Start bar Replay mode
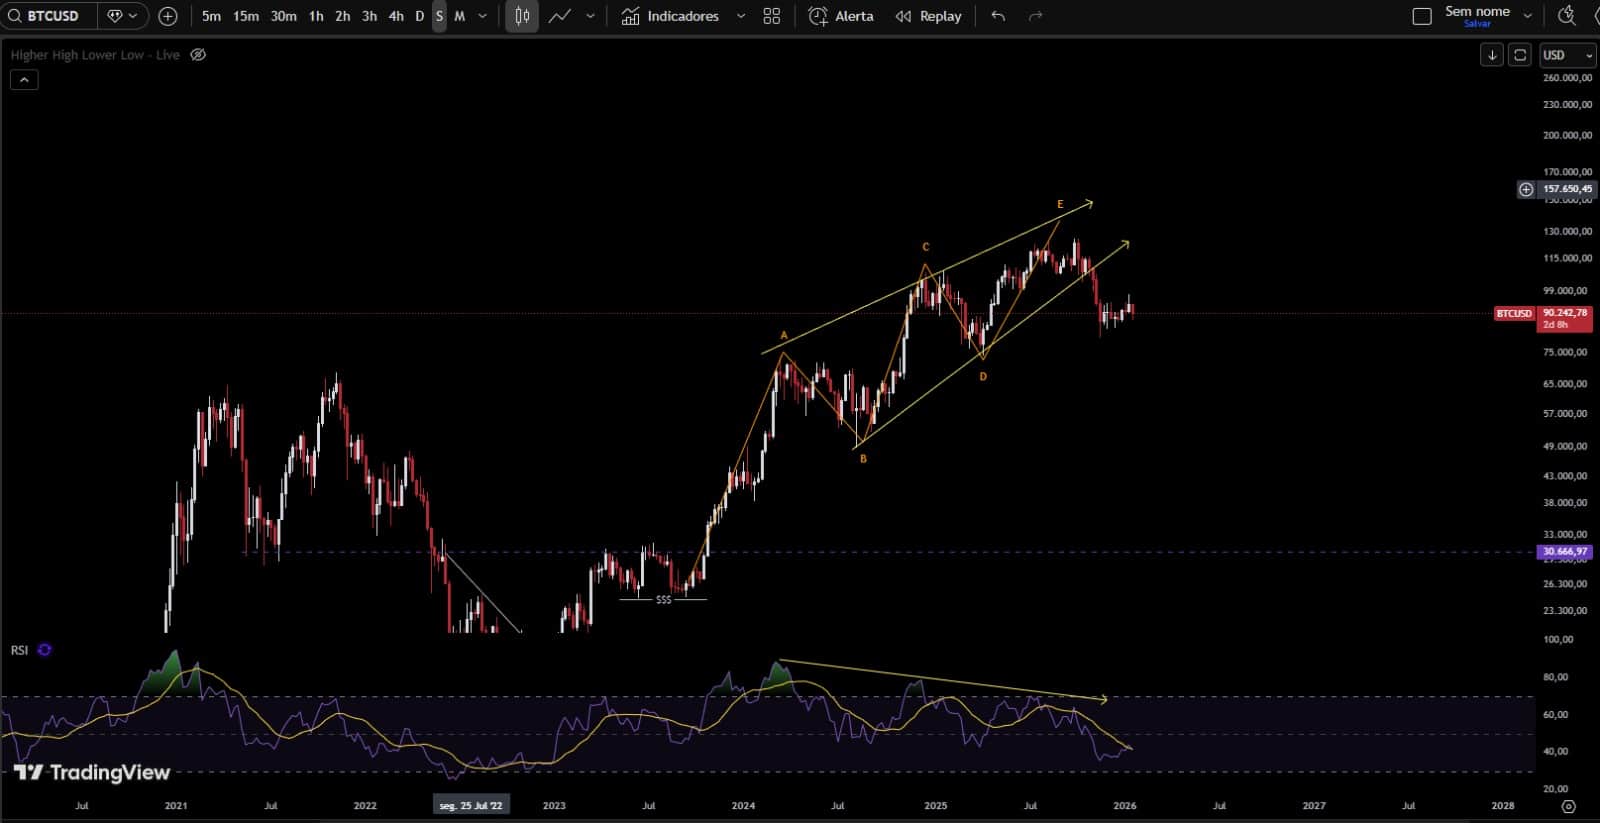The image size is (1600, 823). [x=928, y=16]
